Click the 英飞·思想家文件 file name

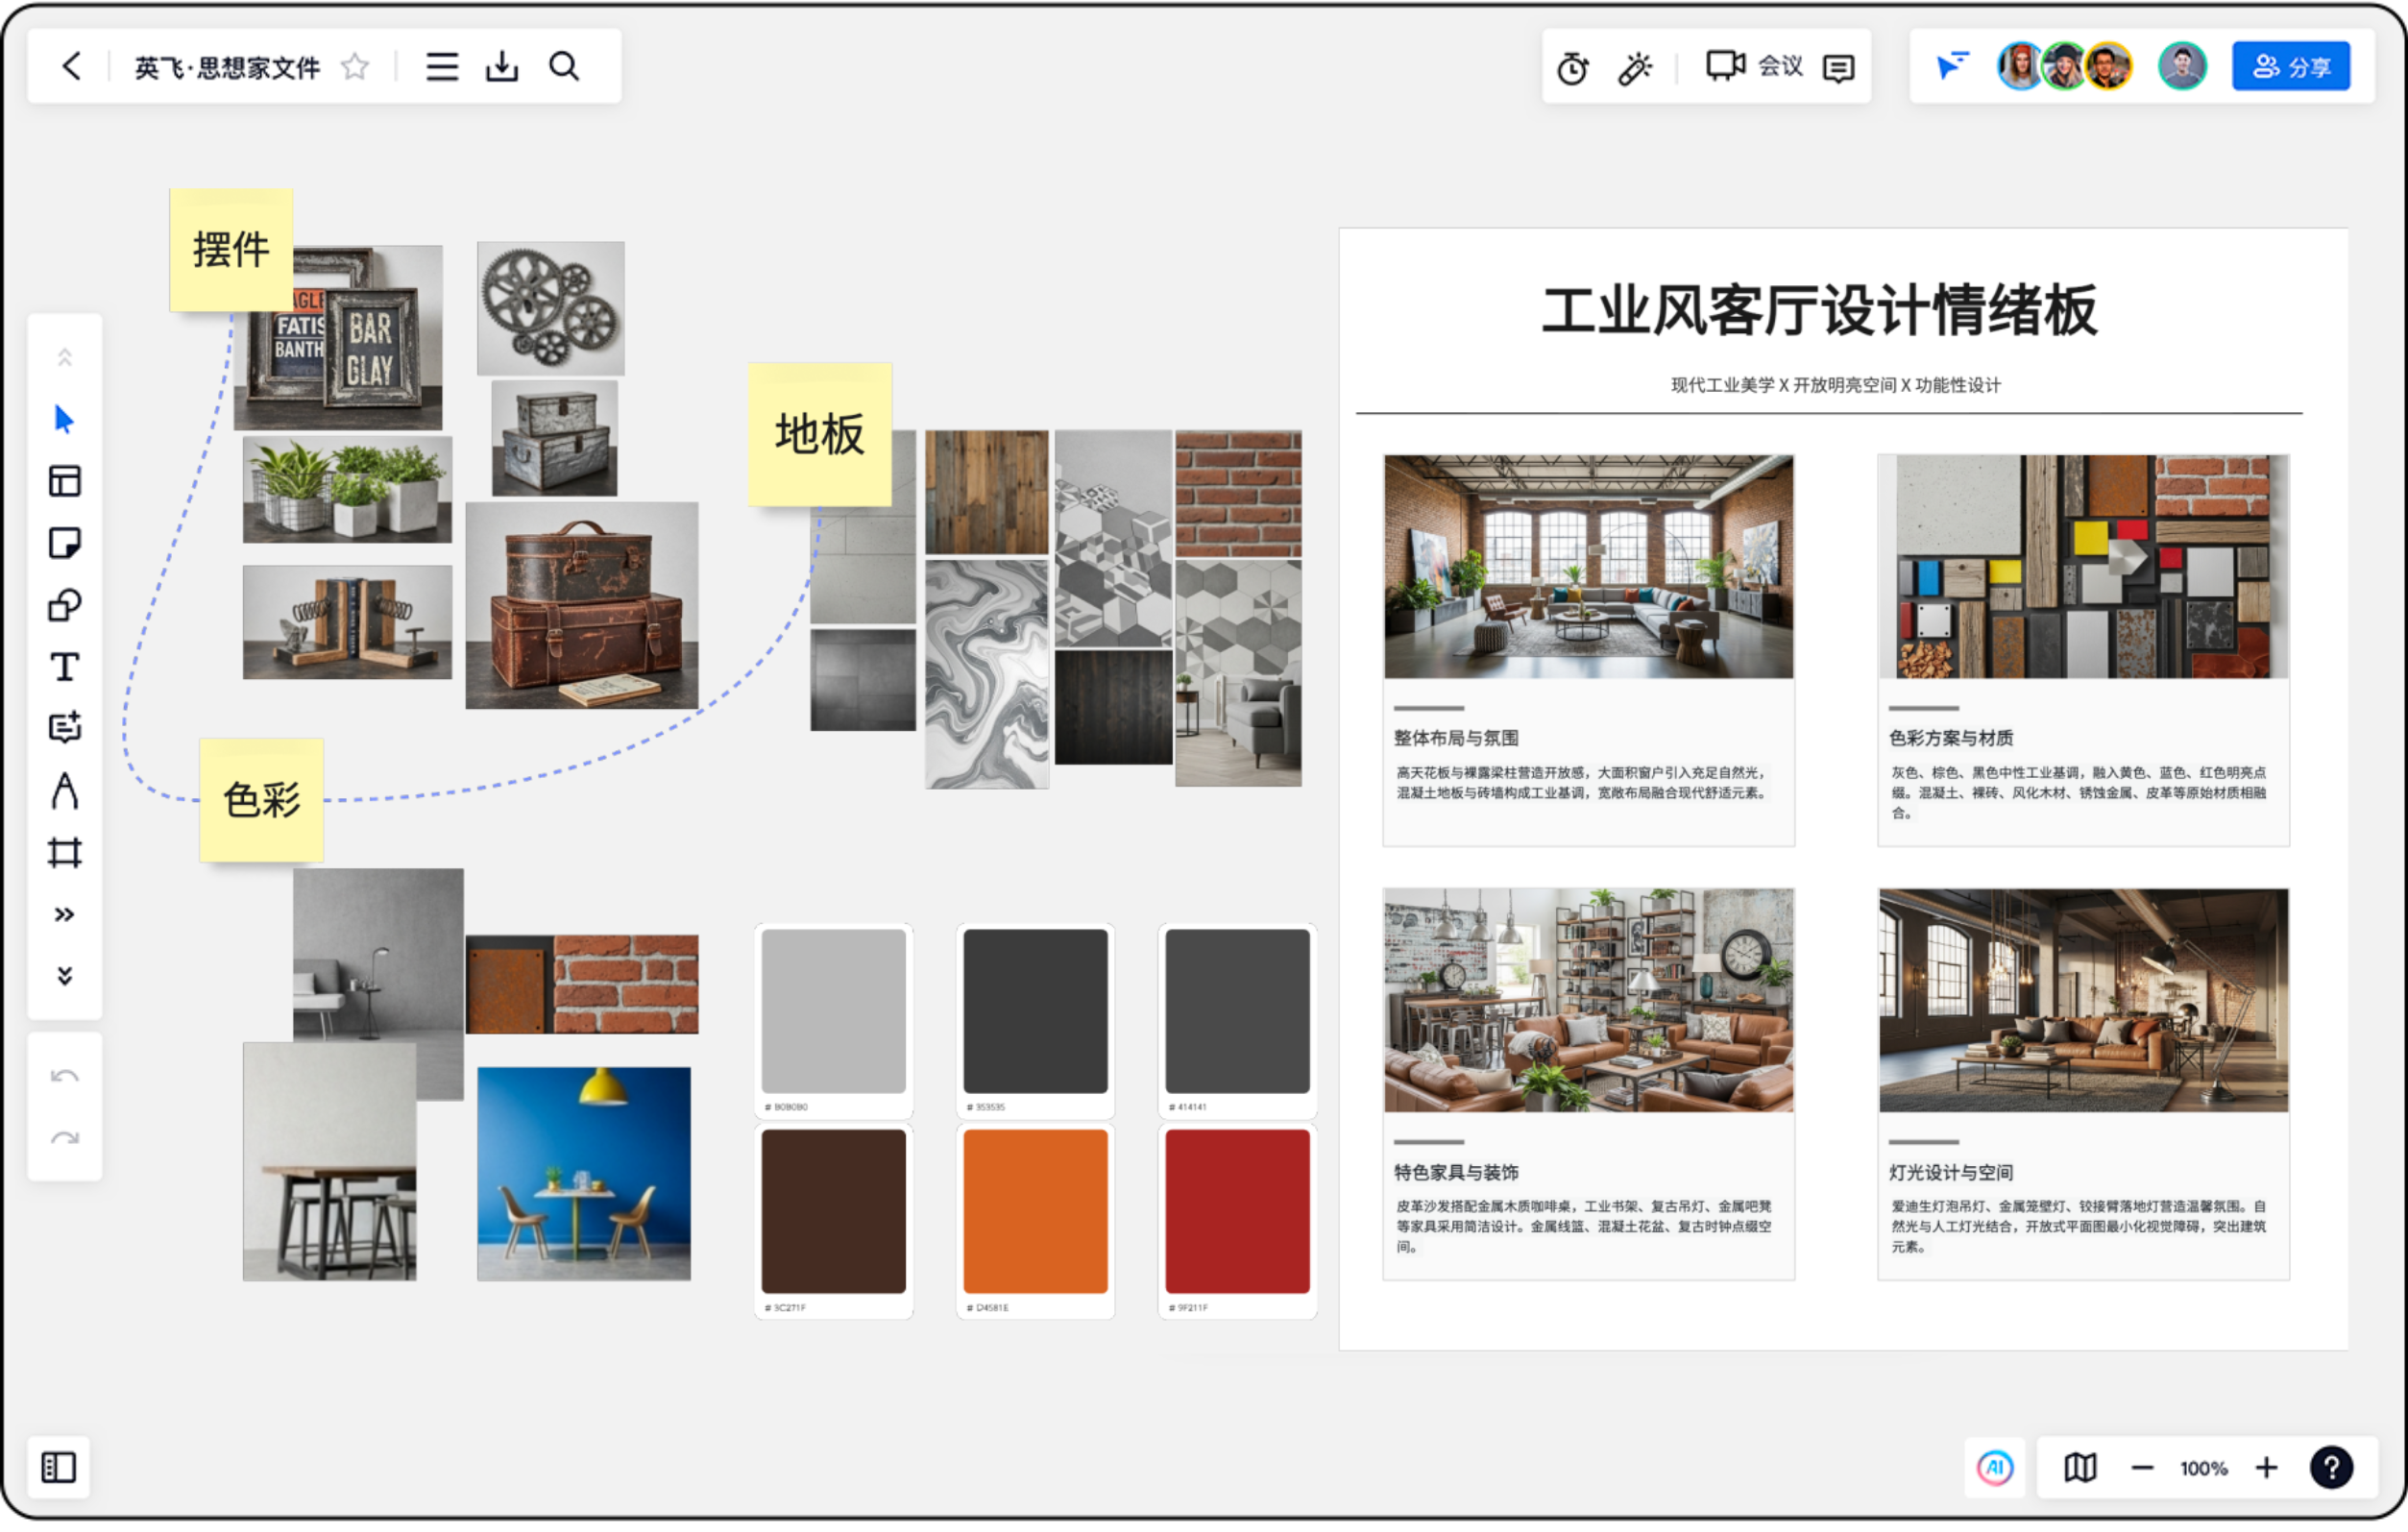pyautogui.click(x=227, y=68)
